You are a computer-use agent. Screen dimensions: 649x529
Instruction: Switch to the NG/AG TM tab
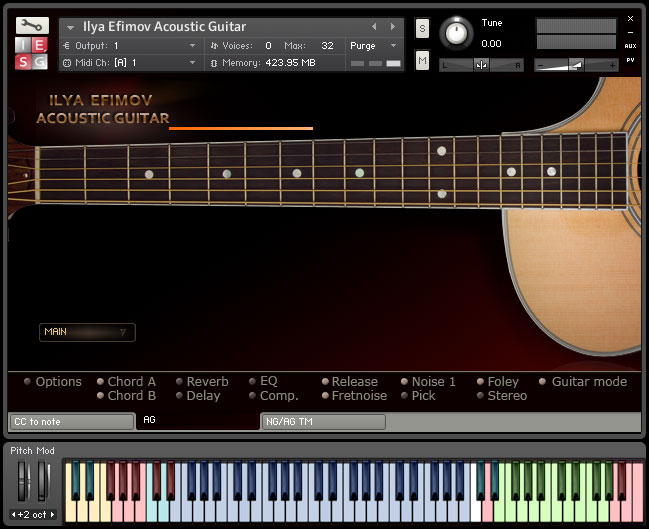[x=322, y=422]
